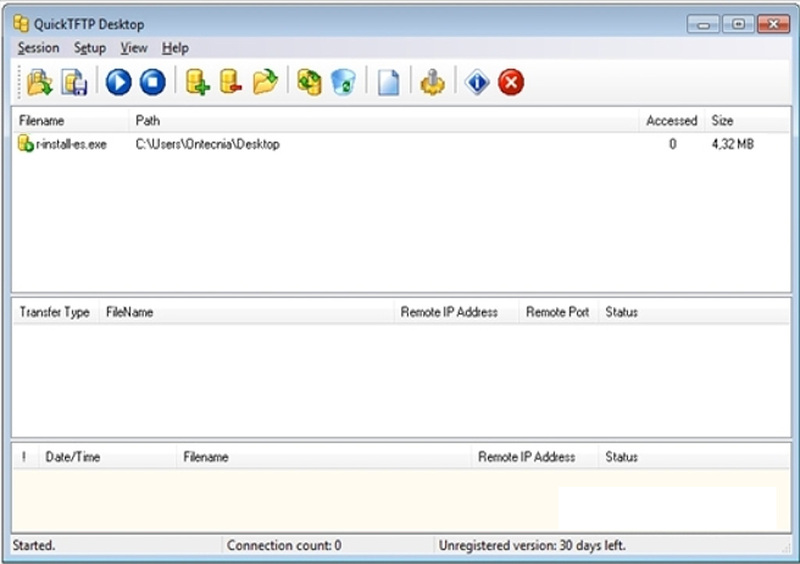Click the Status header in transfers pane

[x=693, y=312]
